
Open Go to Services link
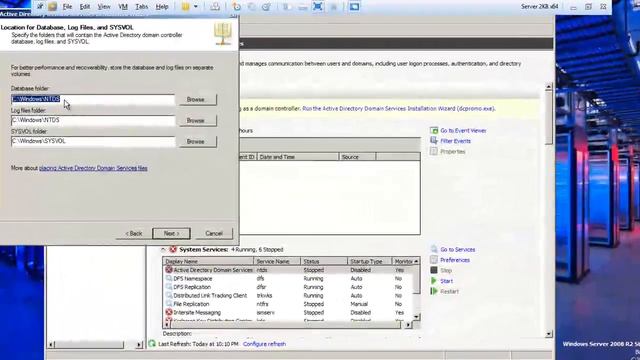tap(458, 249)
